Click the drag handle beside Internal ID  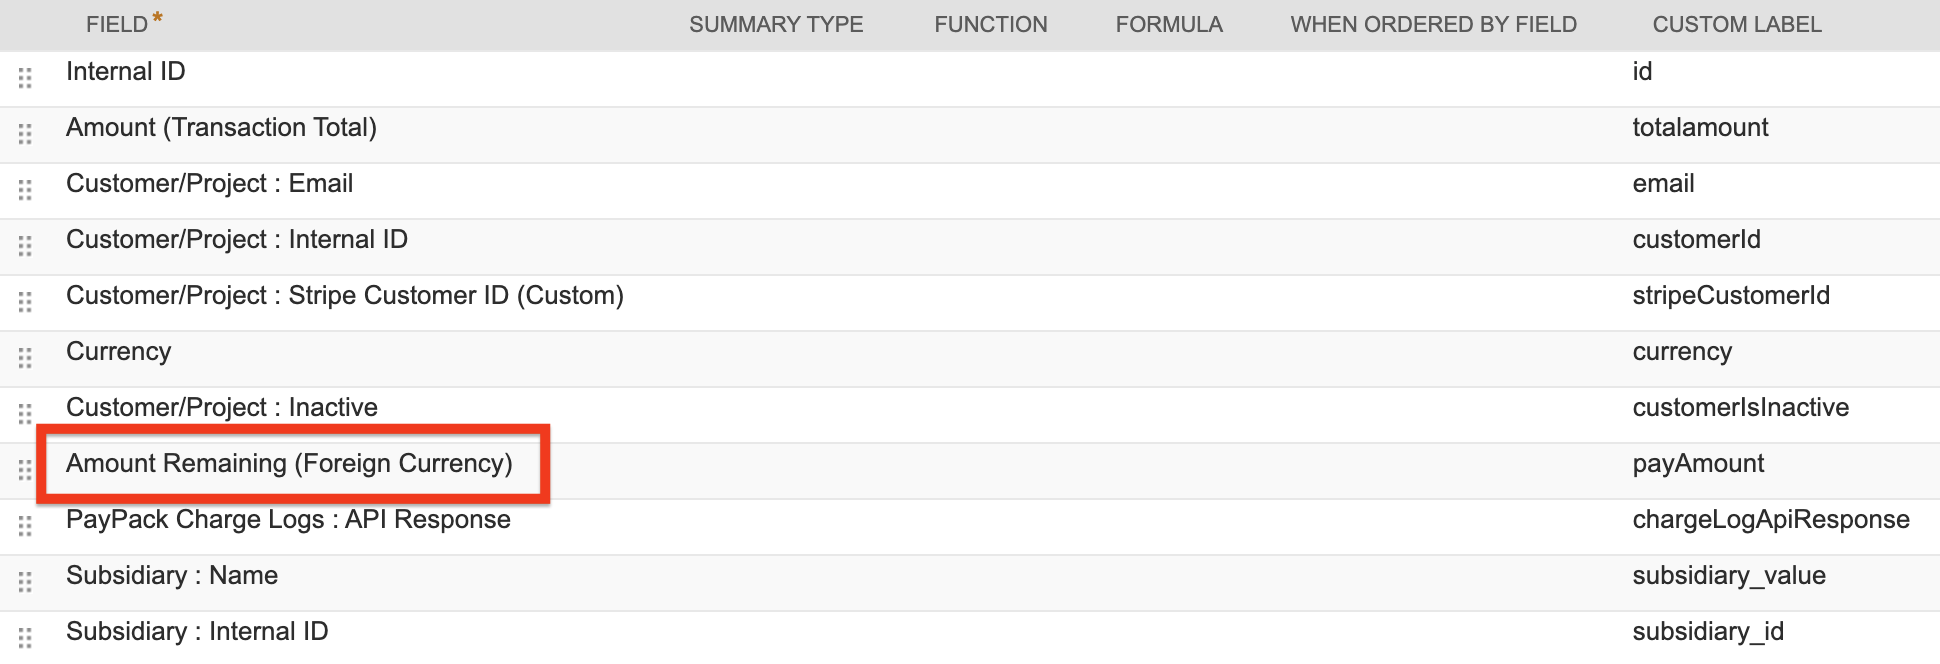tap(25, 78)
